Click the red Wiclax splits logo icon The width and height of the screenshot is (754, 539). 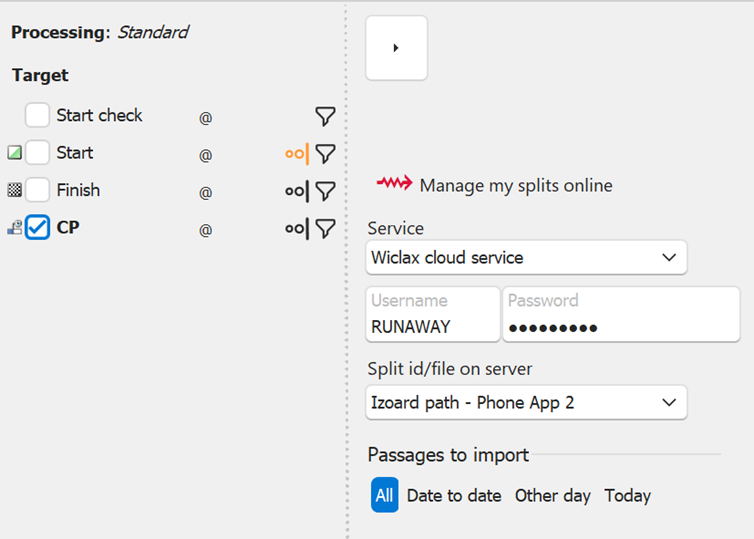tap(394, 184)
